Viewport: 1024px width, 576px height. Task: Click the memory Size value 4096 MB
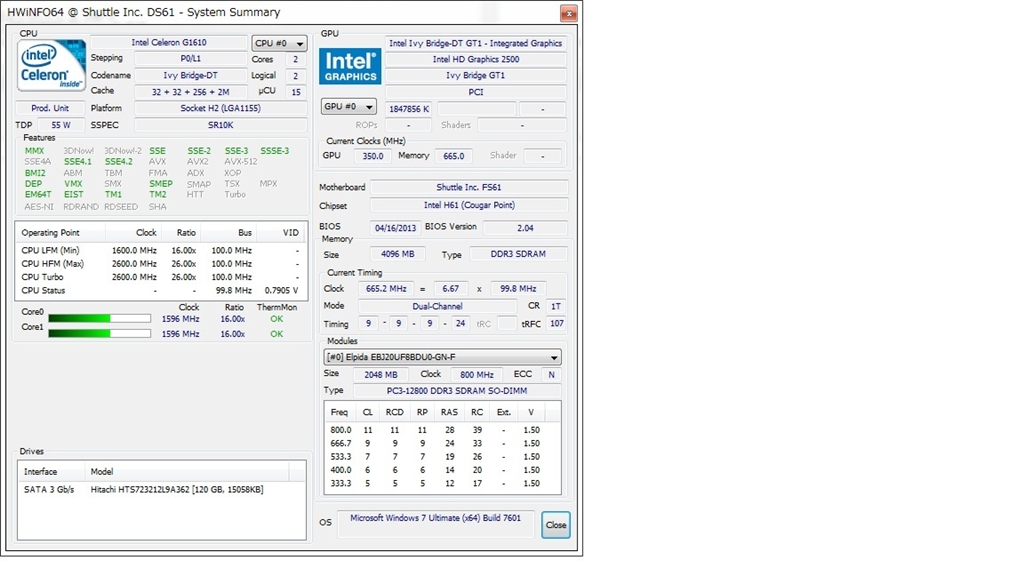click(x=398, y=254)
